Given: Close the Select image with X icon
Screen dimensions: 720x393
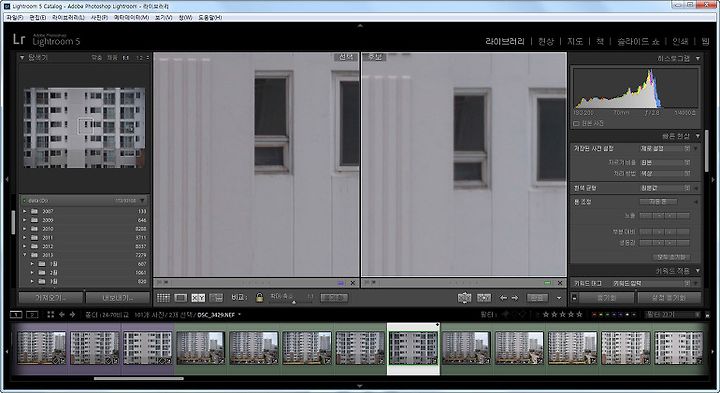Looking at the screenshot, I should tap(353, 283).
